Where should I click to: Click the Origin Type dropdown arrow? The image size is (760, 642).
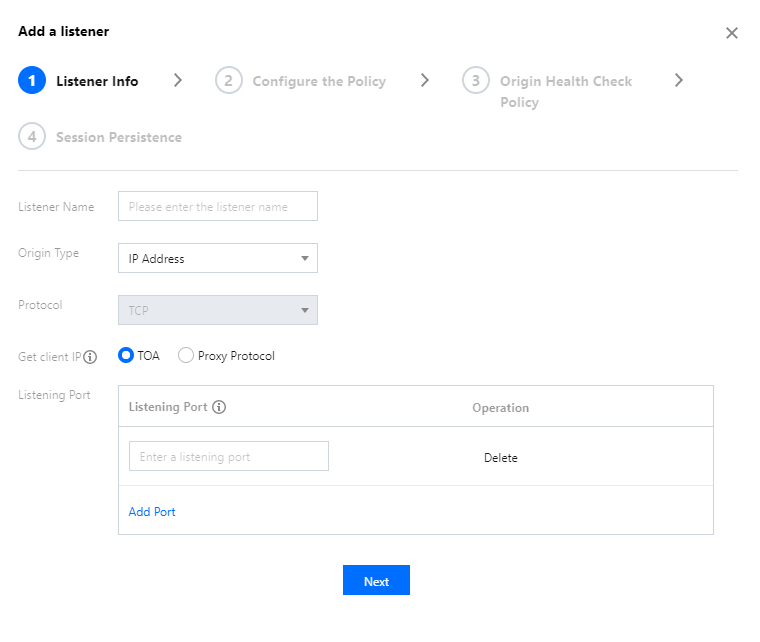(305, 259)
